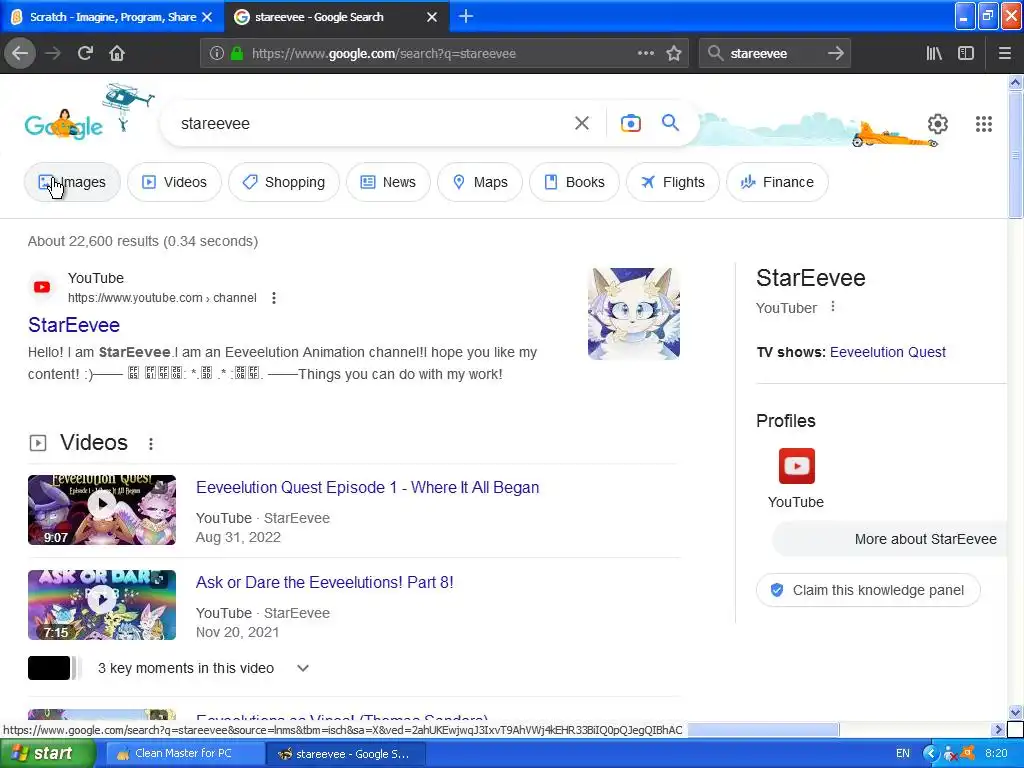The image size is (1024, 768).
Task: Click the vertical scrollbar up arrow
Action: click(x=1015, y=82)
